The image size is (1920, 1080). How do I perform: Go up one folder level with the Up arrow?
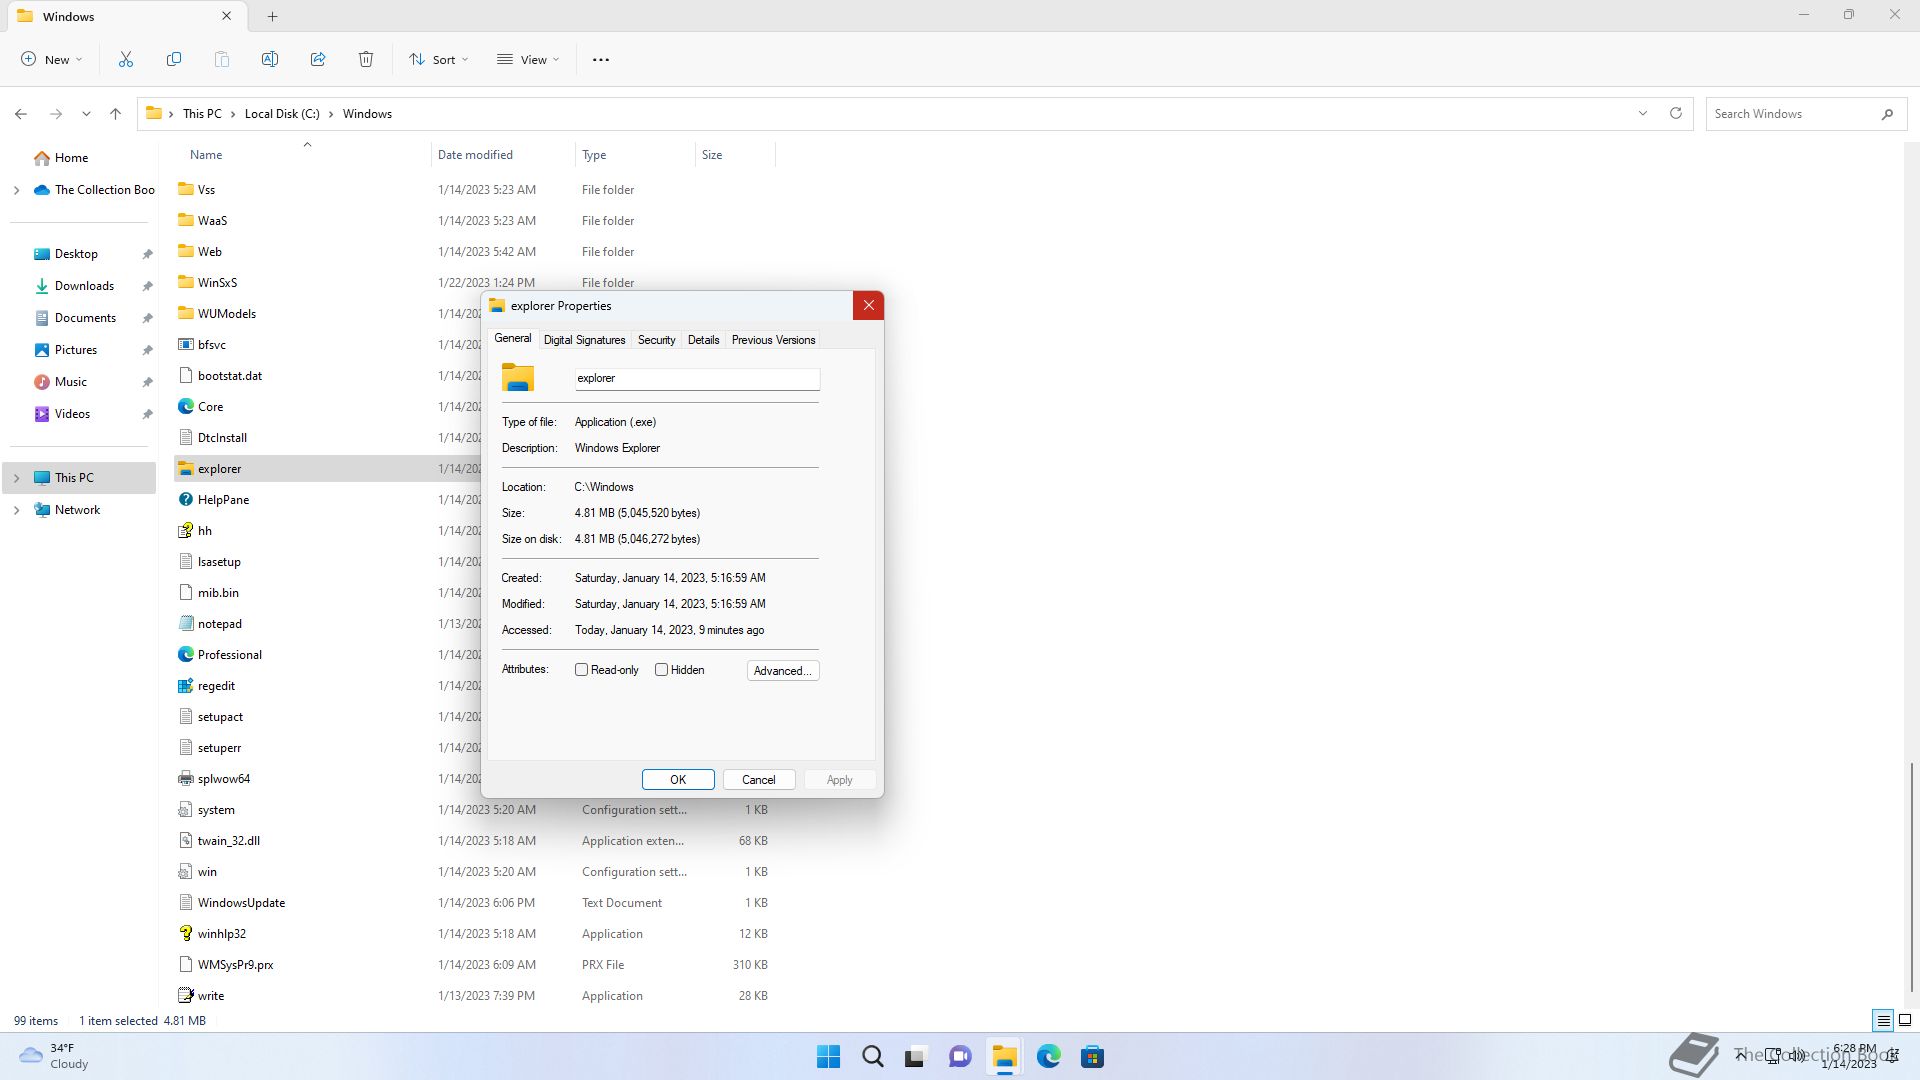point(115,114)
